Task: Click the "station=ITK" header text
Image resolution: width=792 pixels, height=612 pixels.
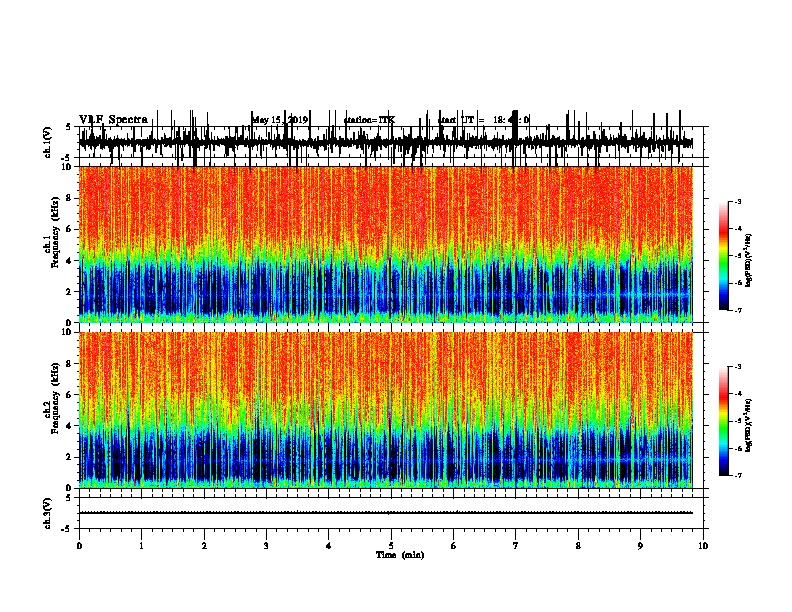Action: (x=369, y=120)
